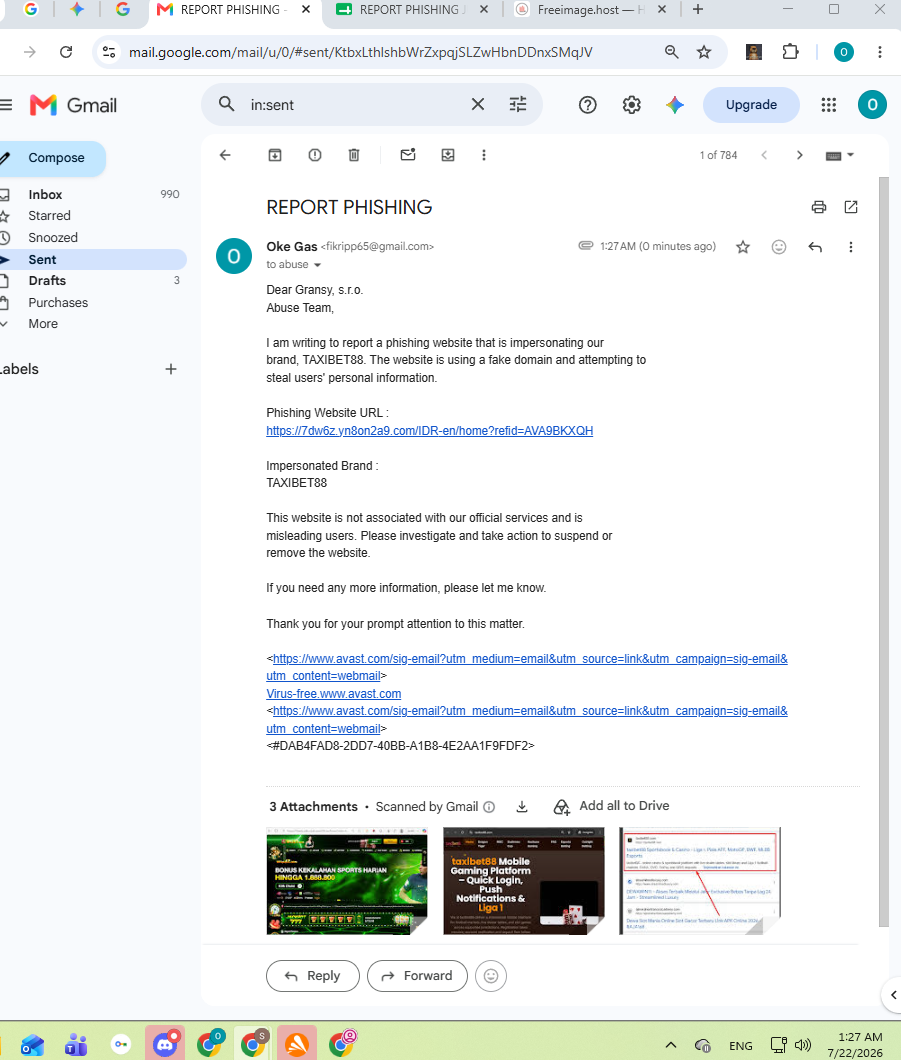Show recipient details next to 'to abuse'
This screenshot has height=1060, width=901.
pos(317,265)
